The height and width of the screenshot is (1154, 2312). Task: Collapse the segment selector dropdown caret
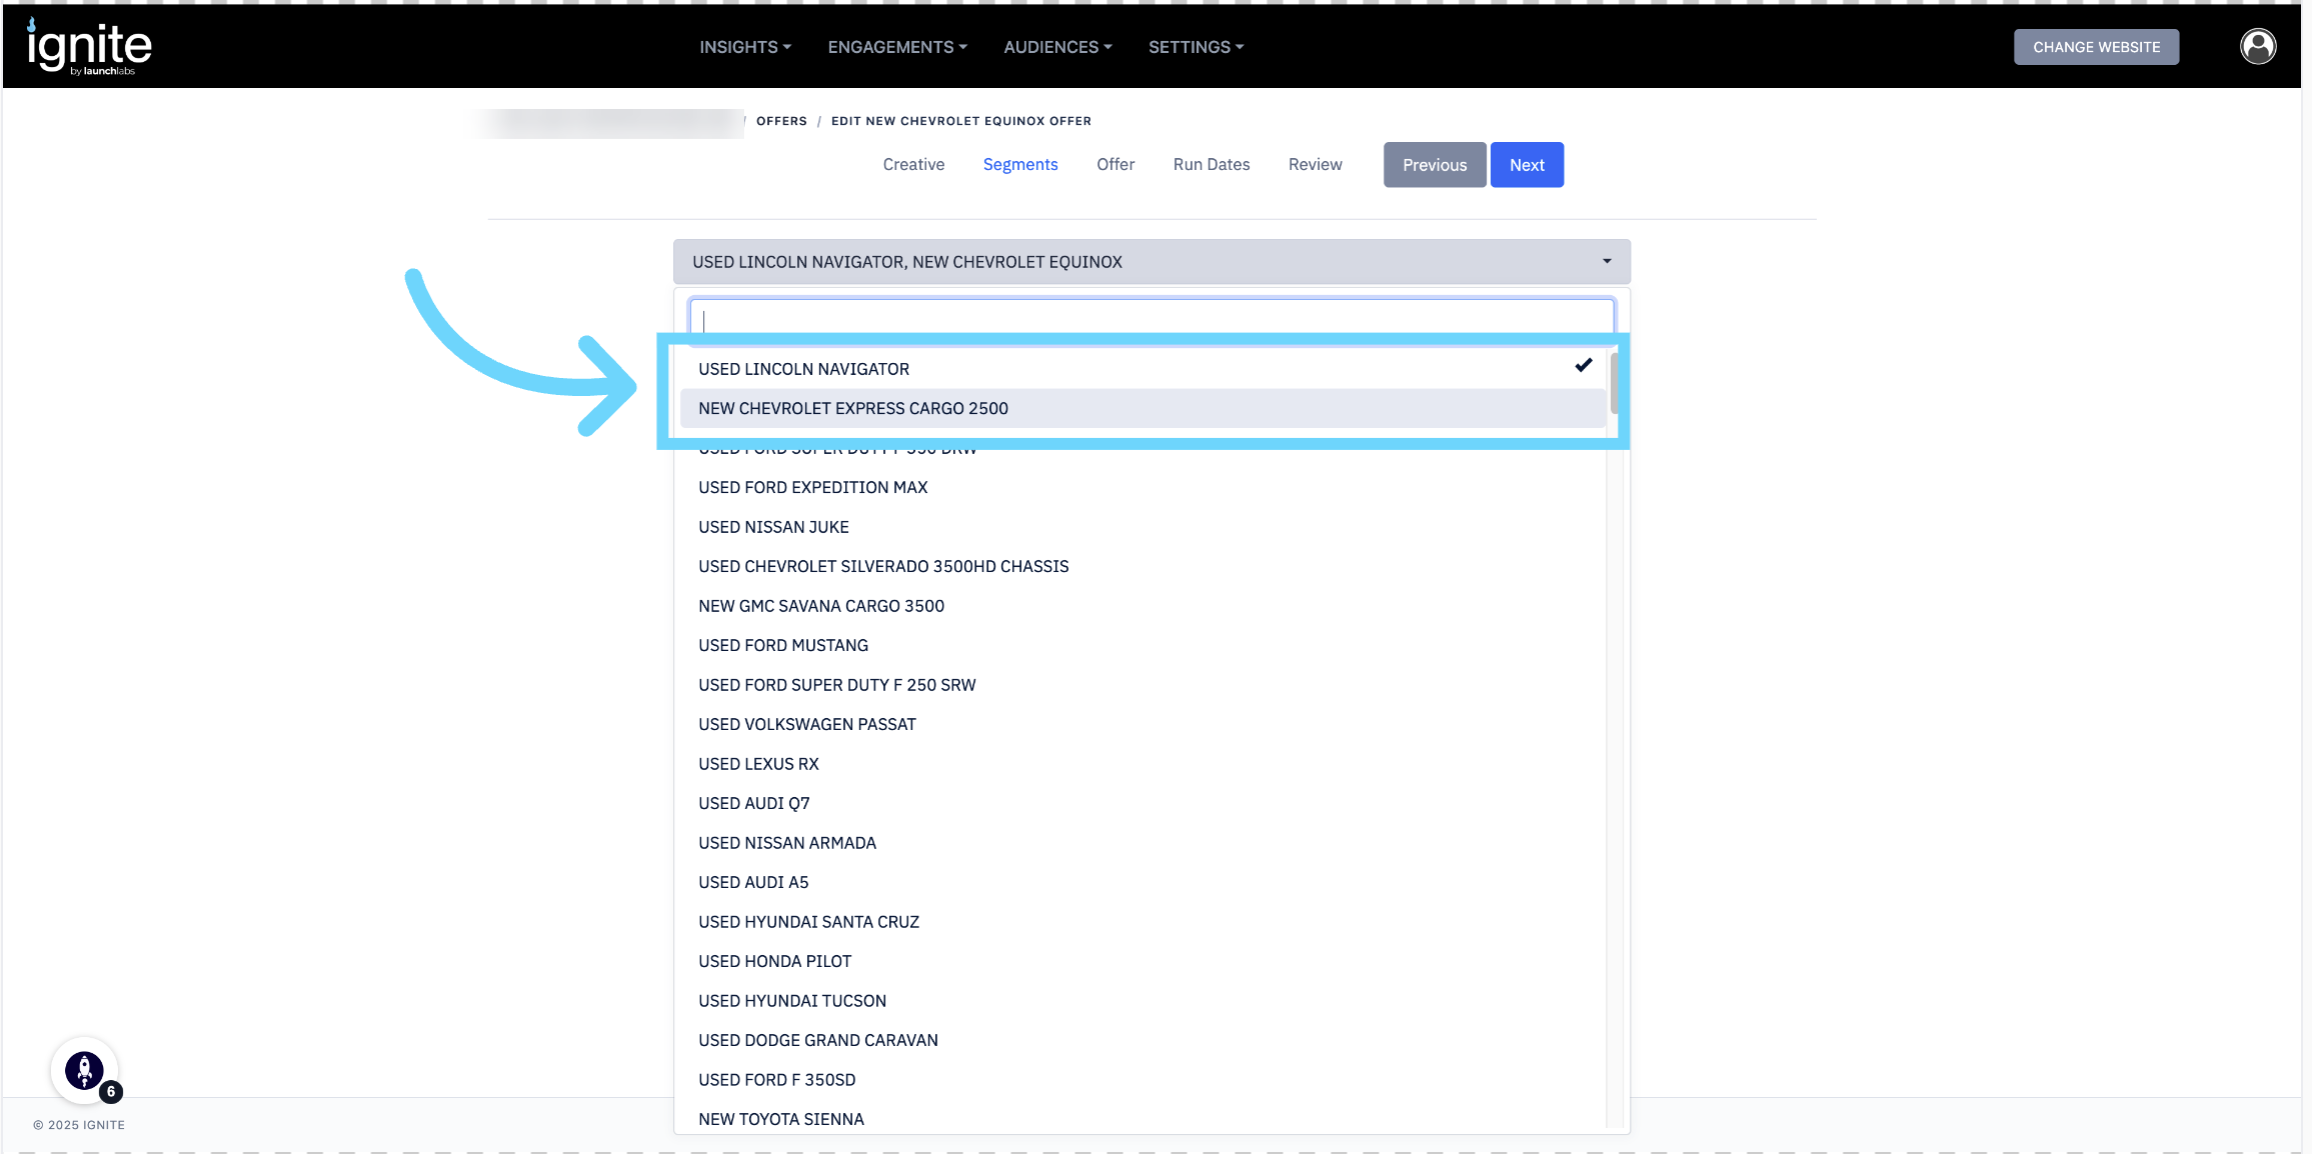1606,261
